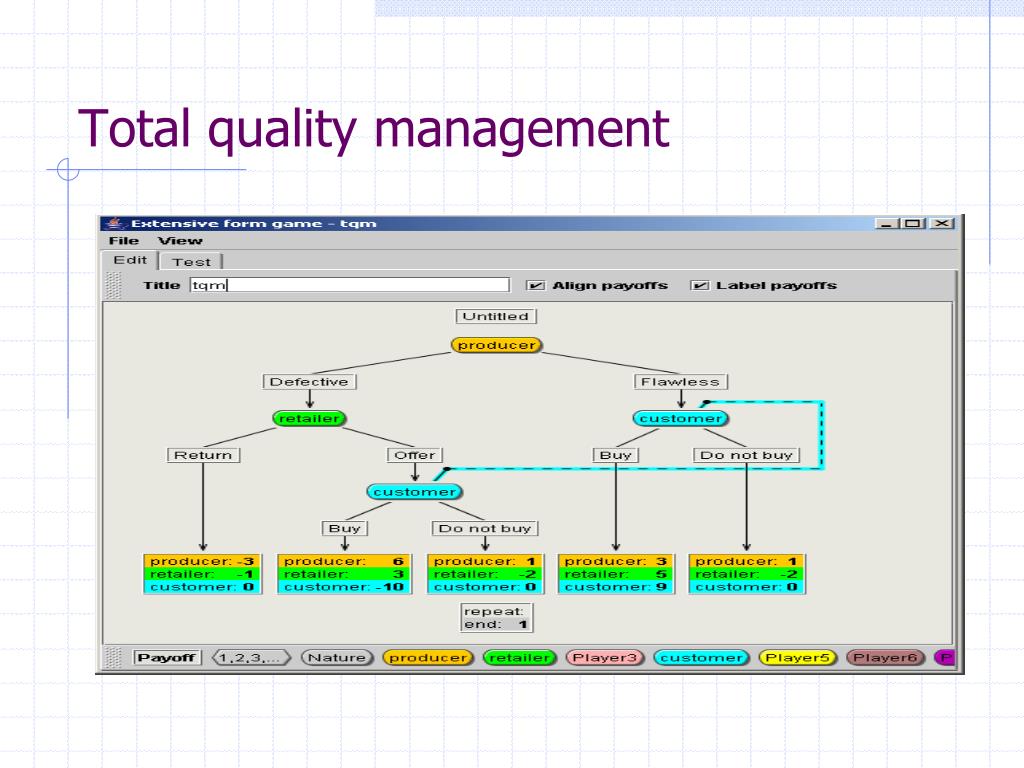Viewport: 1024px width, 768px height.
Task: Select the producer root node
Action: (x=496, y=346)
